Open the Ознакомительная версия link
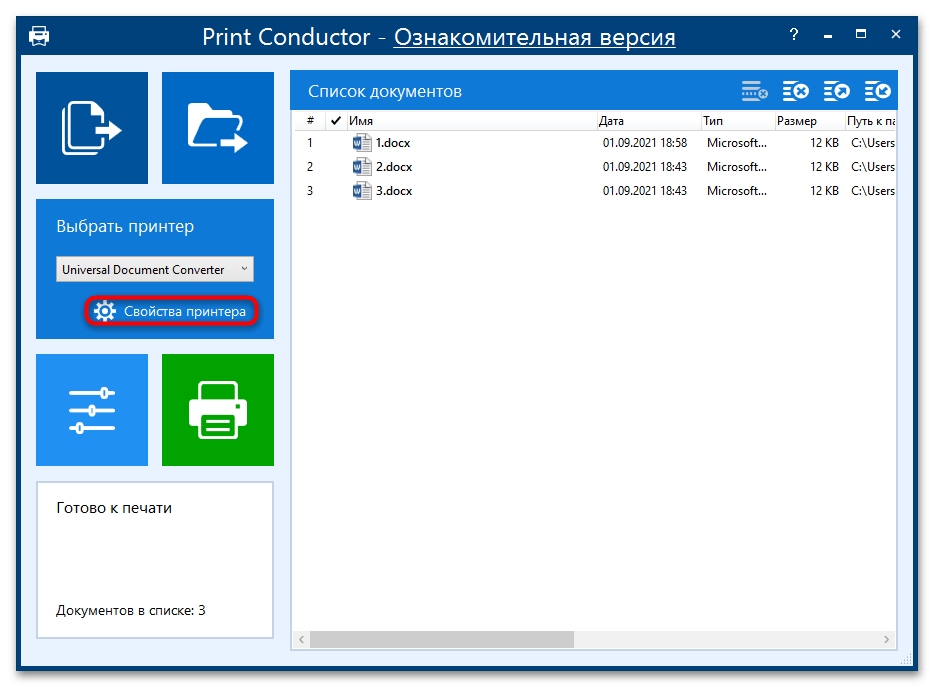Screen dimensions: 934x687 534,37
